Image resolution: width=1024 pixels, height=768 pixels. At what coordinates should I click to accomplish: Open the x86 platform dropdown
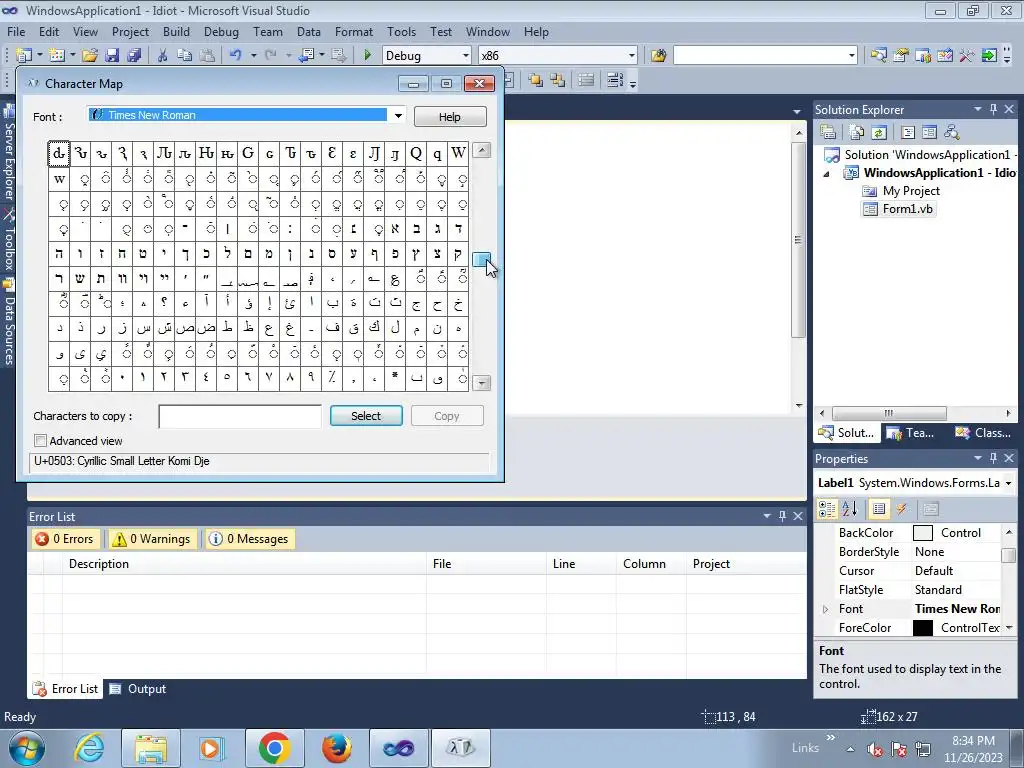(x=632, y=56)
